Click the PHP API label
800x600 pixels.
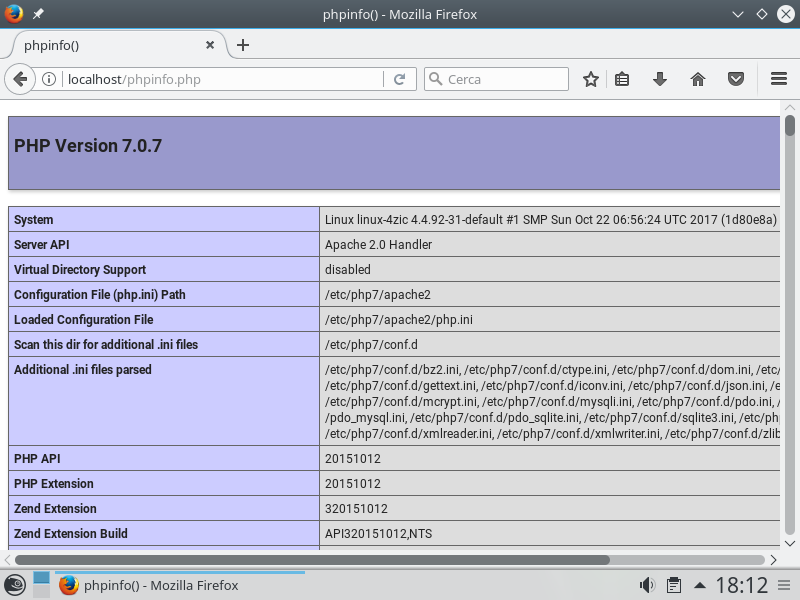tap(37, 458)
